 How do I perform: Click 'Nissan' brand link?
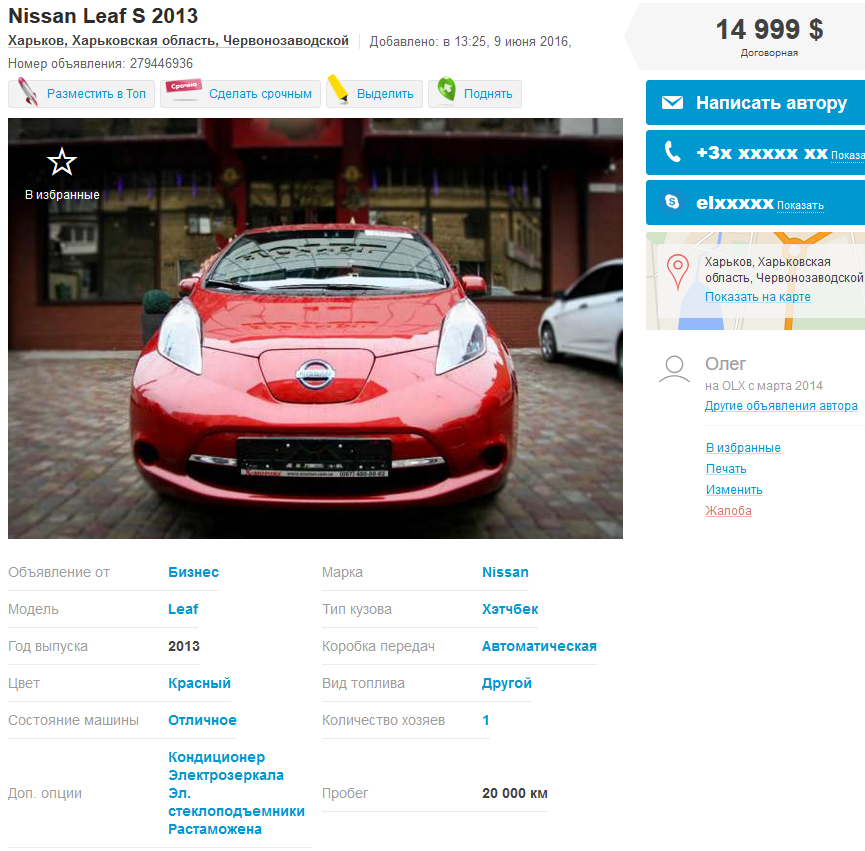[505, 572]
